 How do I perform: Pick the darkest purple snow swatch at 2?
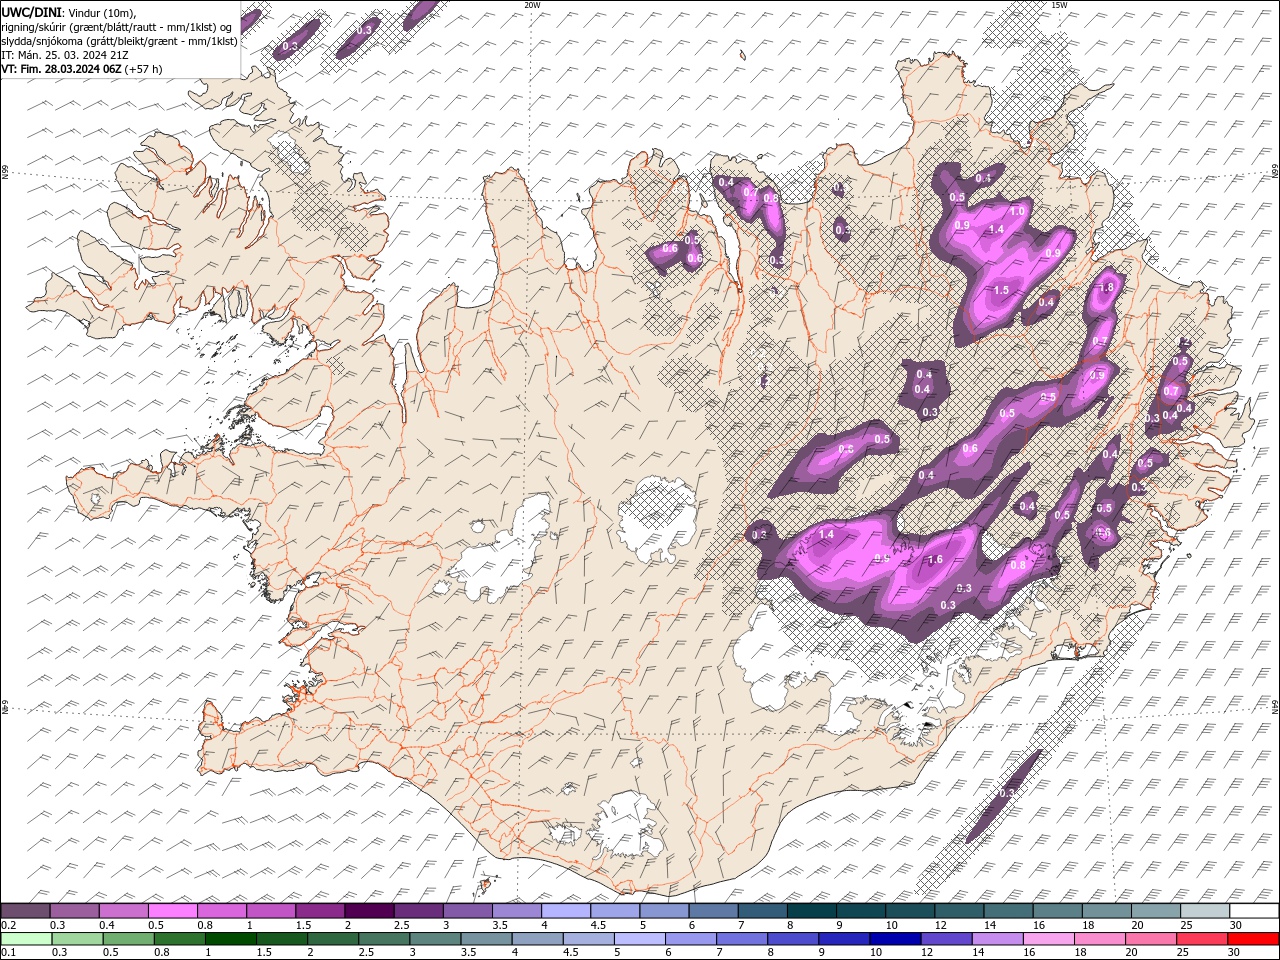369,911
